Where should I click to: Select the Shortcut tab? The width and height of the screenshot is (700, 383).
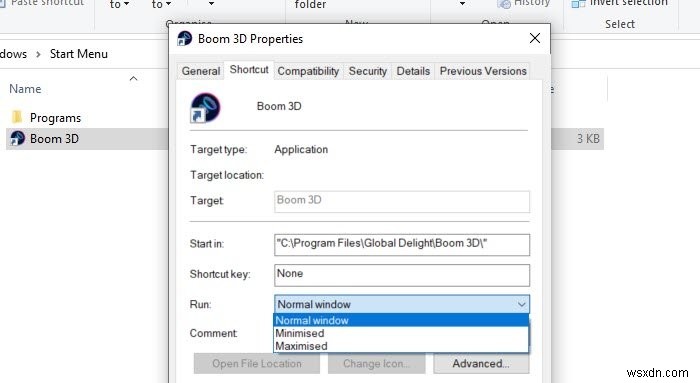249,70
